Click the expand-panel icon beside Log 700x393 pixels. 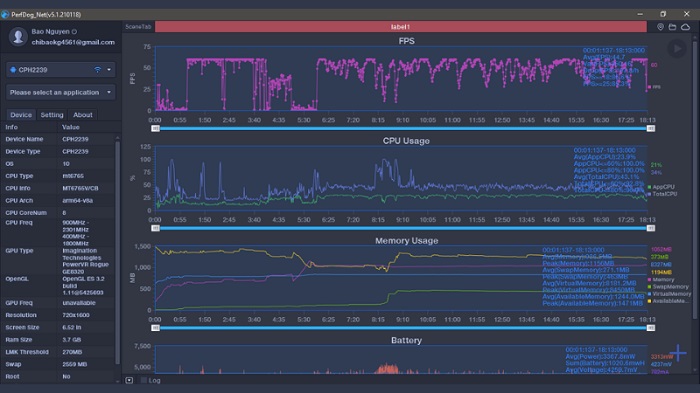[x=129, y=380]
